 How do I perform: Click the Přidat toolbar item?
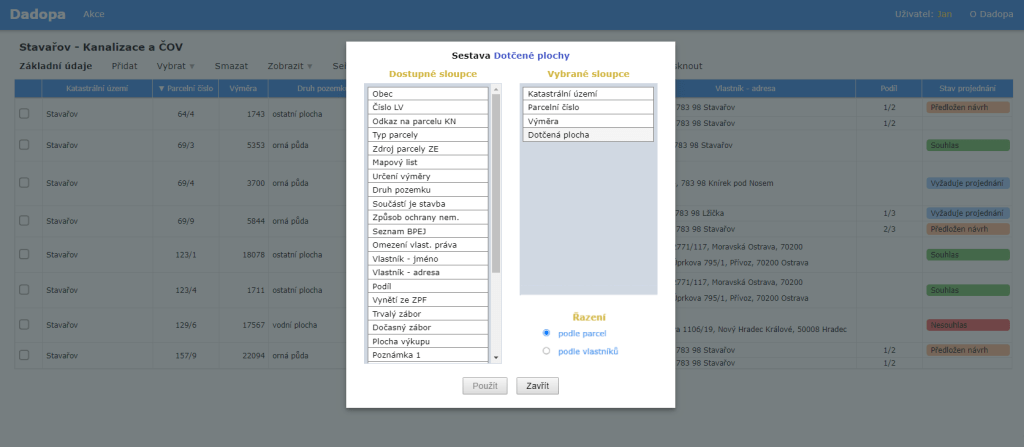(125, 66)
